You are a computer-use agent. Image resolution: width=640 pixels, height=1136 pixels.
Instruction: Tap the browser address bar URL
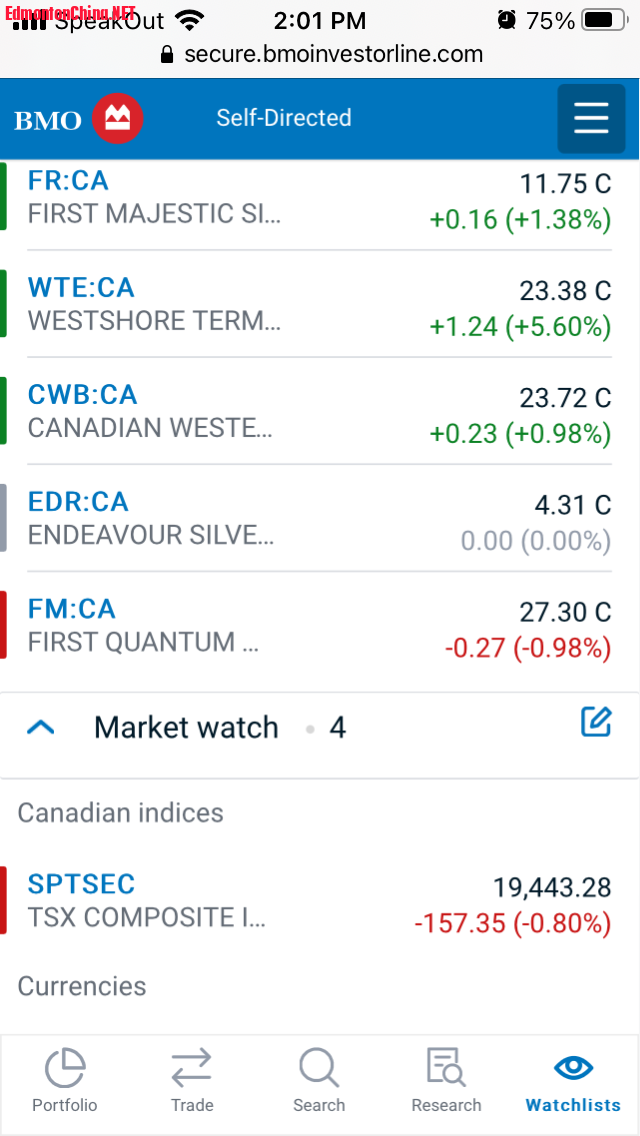333,54
